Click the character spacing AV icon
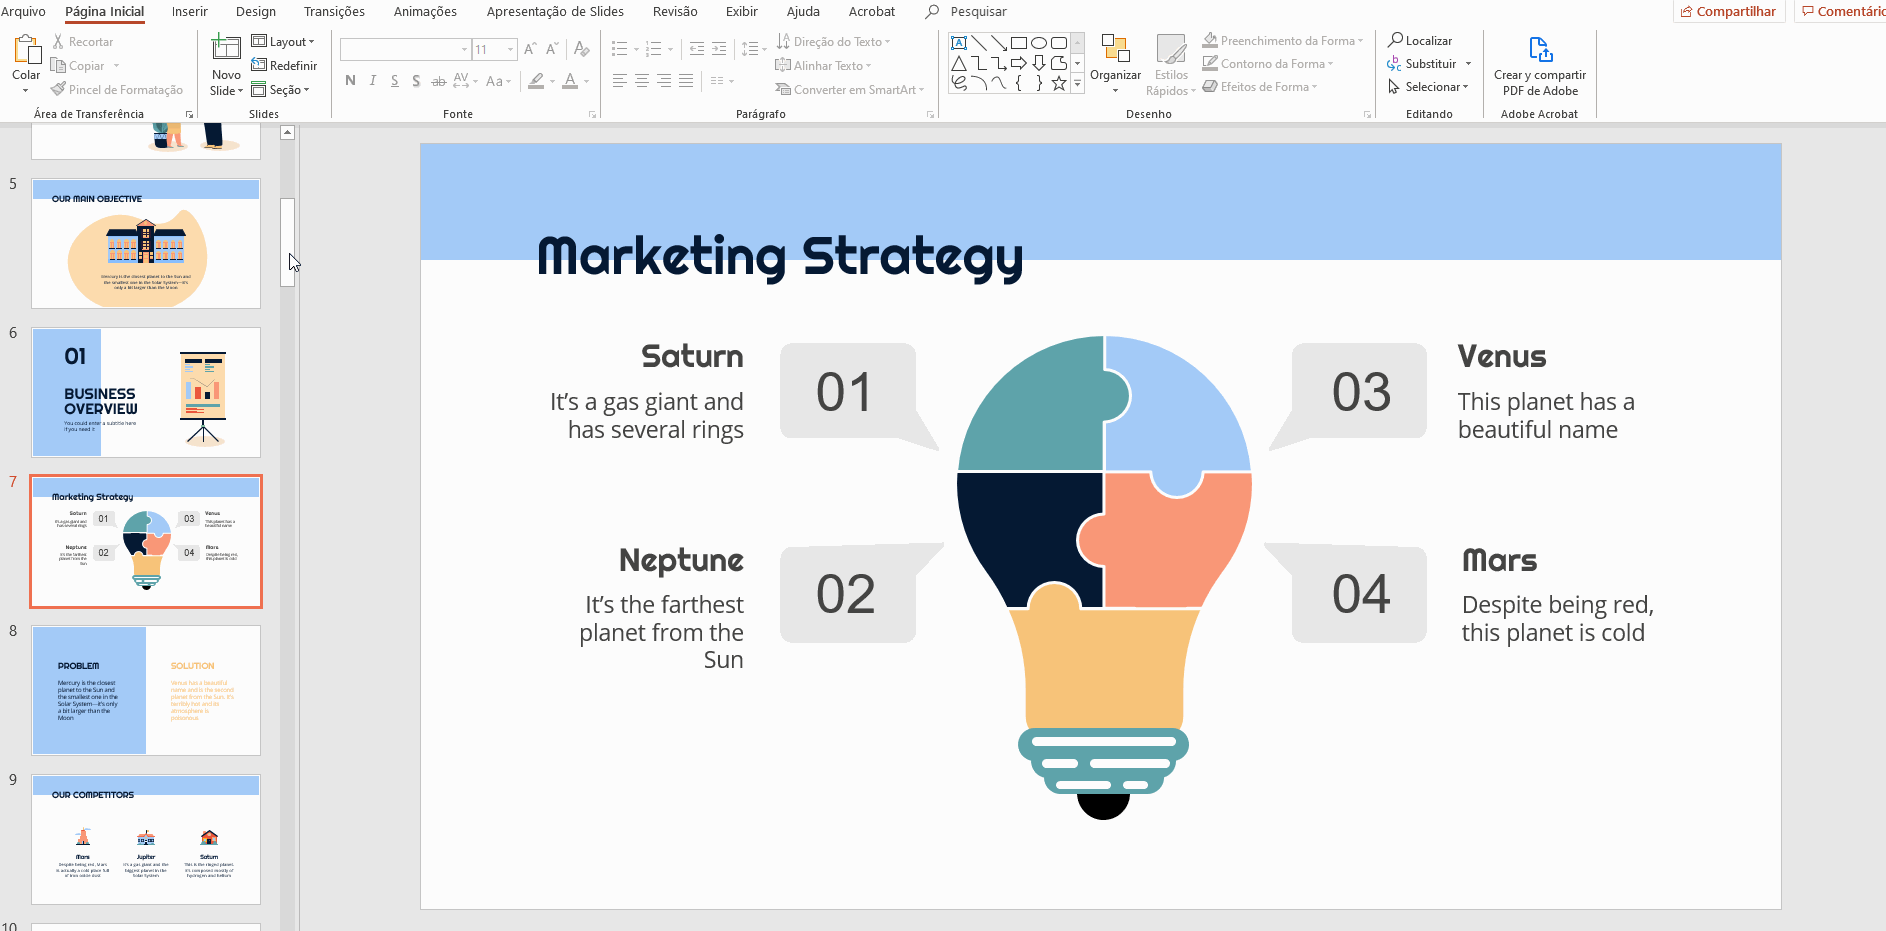The image size is (1886, 931). click(461, 80)
